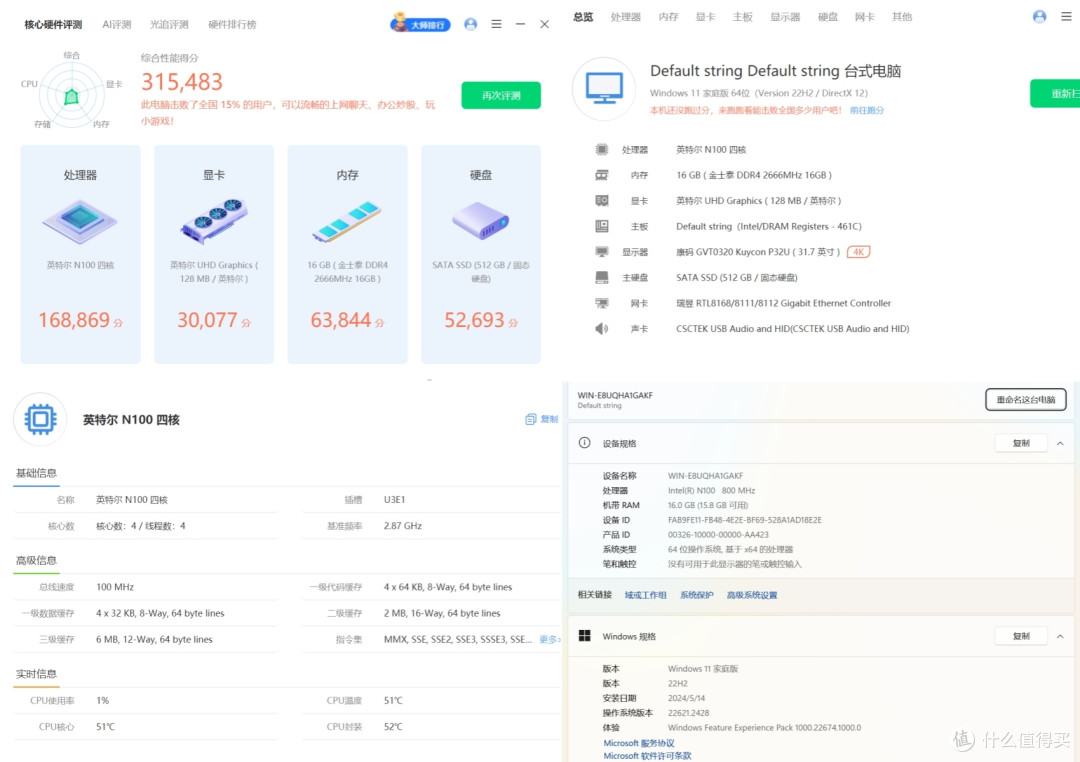Open hamburger menu in overview window
1080x762 pixels.
(1066, 17)
